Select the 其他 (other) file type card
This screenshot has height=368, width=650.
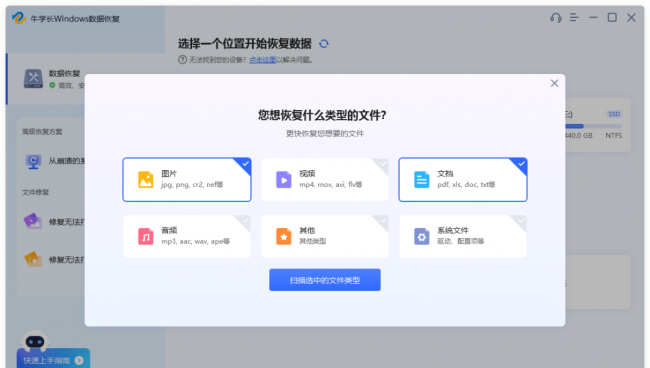point(325,236)
